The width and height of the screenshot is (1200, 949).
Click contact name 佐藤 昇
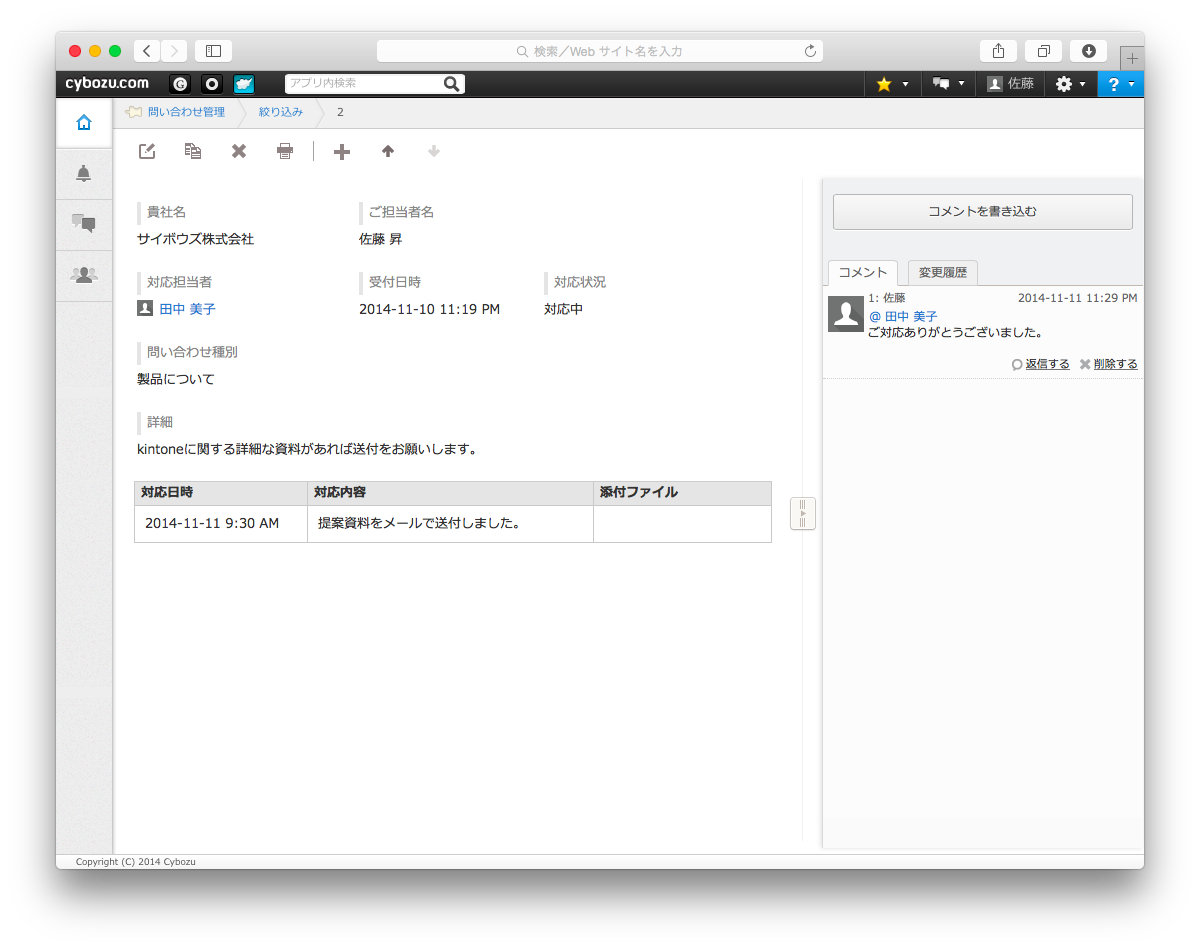[x=381, y=239]
